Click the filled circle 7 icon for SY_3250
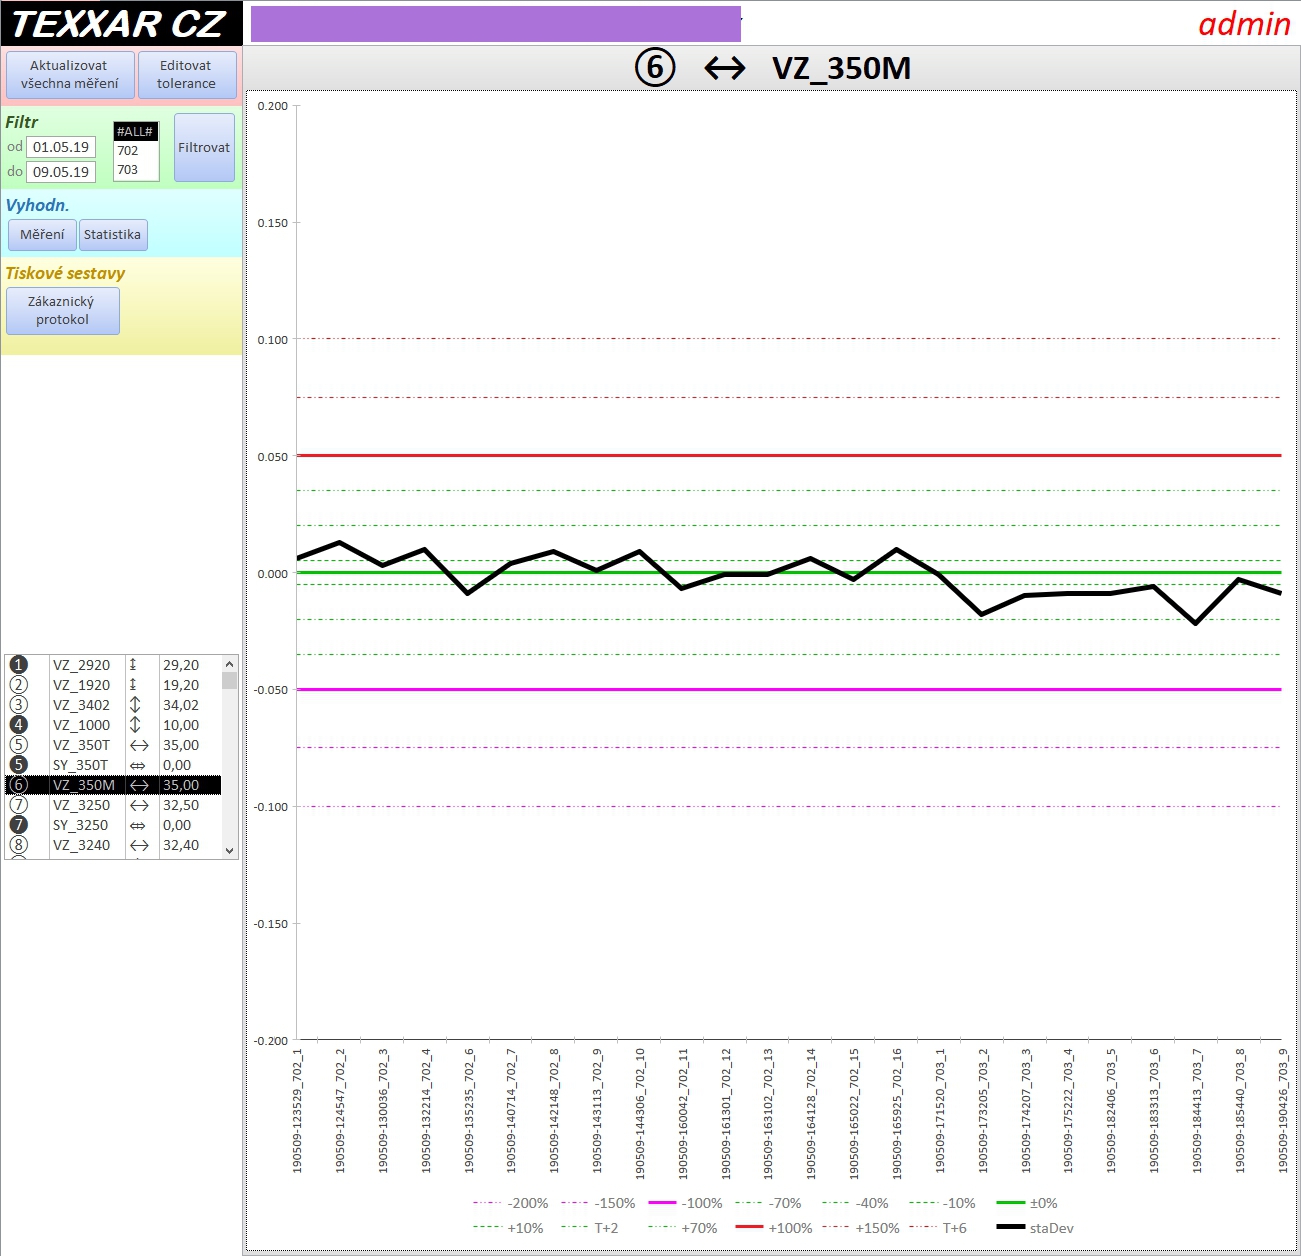 pos(18,825)
